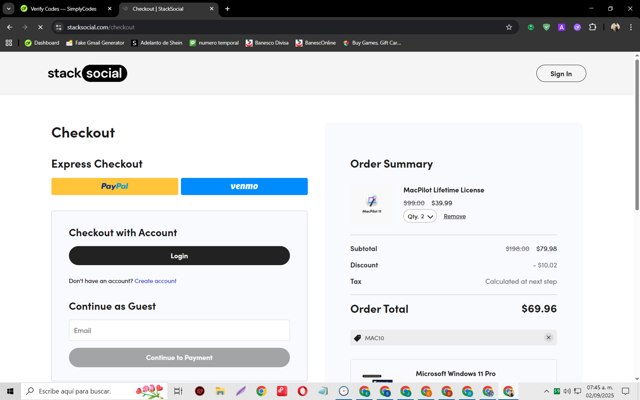This screenshot has width=640, height=400.
Task: Open the Buy Games, Gift Car... bookmark
Action: pyautogui.click(x=372, y=43)
